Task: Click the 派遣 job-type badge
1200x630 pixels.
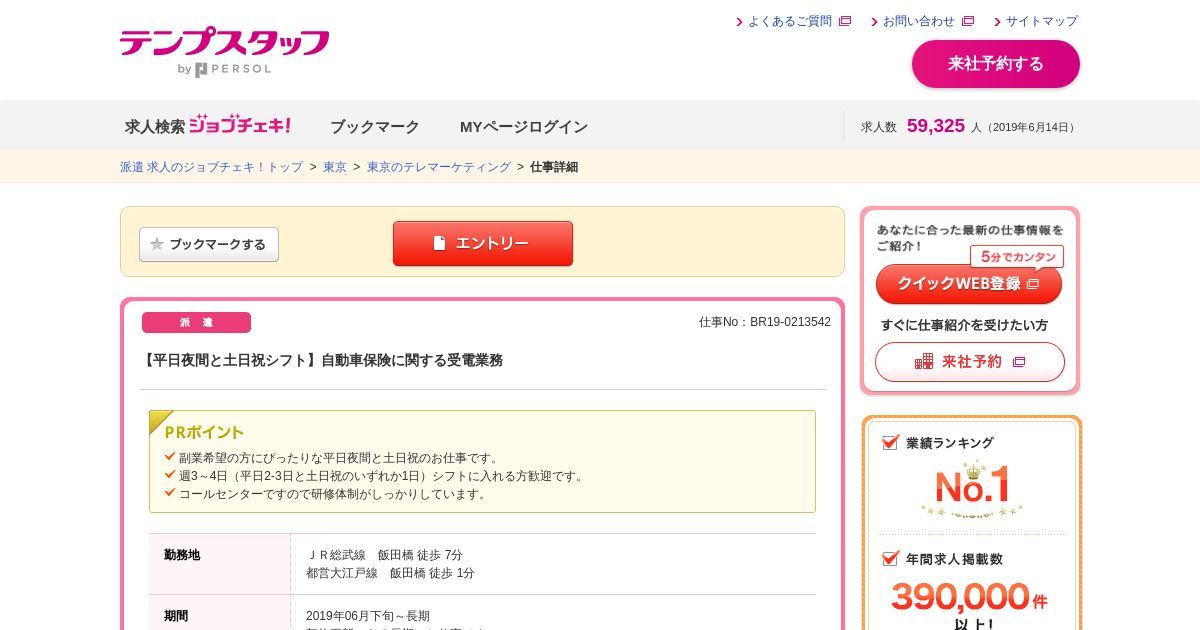Action: (x=196, y=322)
